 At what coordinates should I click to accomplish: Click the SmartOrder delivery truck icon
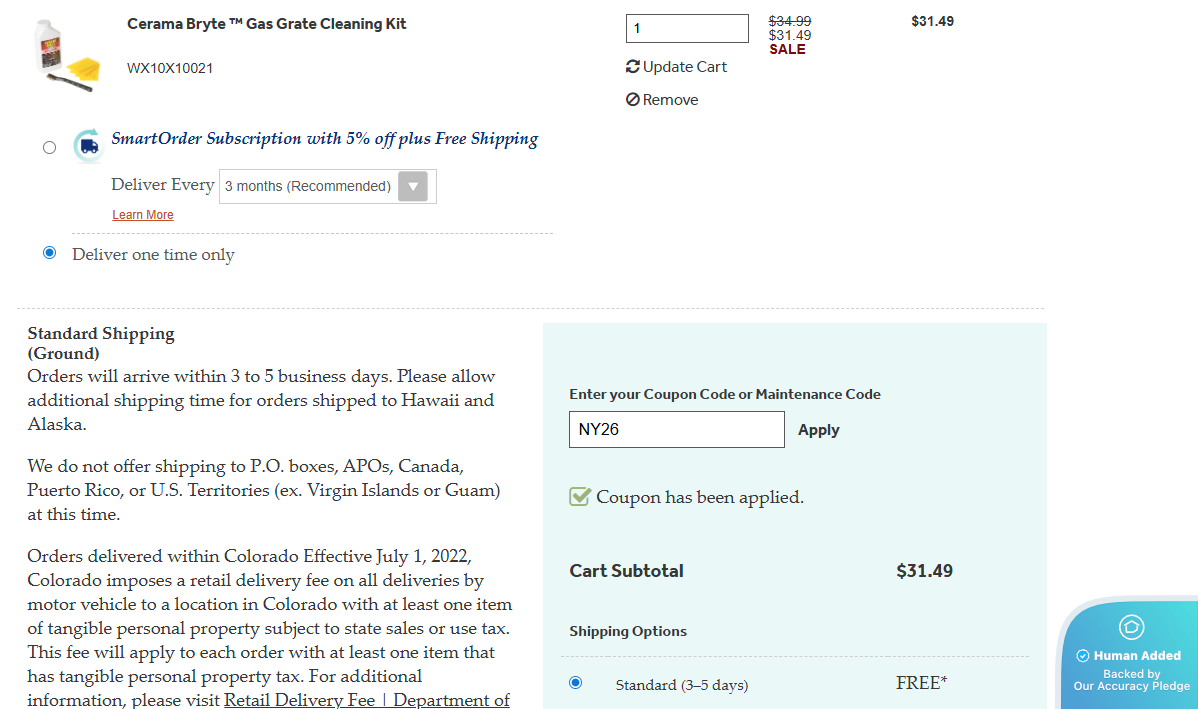[89, 146]
